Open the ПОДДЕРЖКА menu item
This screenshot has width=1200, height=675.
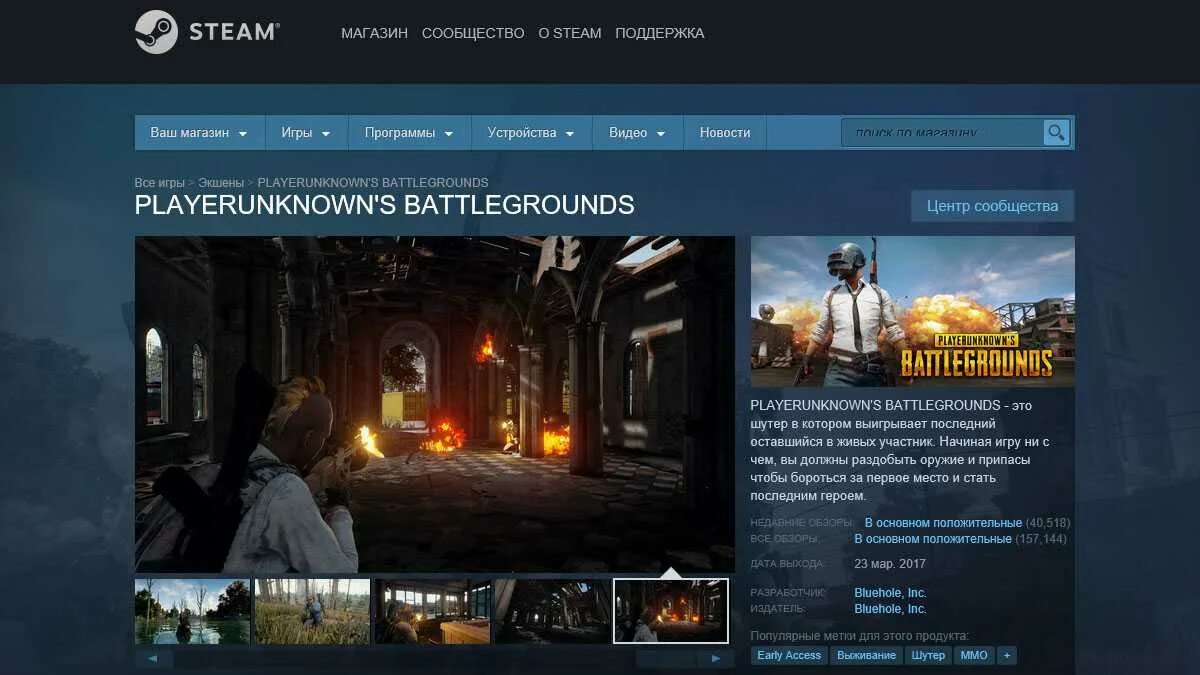pos(660,33)
